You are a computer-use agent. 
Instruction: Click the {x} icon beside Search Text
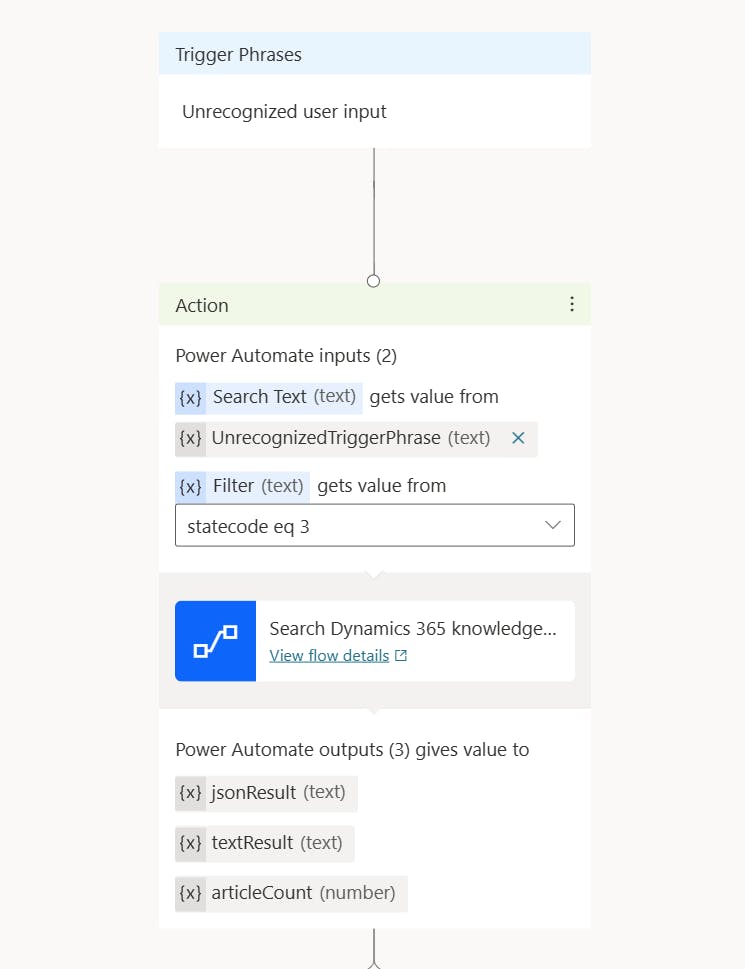pos(190,397)
